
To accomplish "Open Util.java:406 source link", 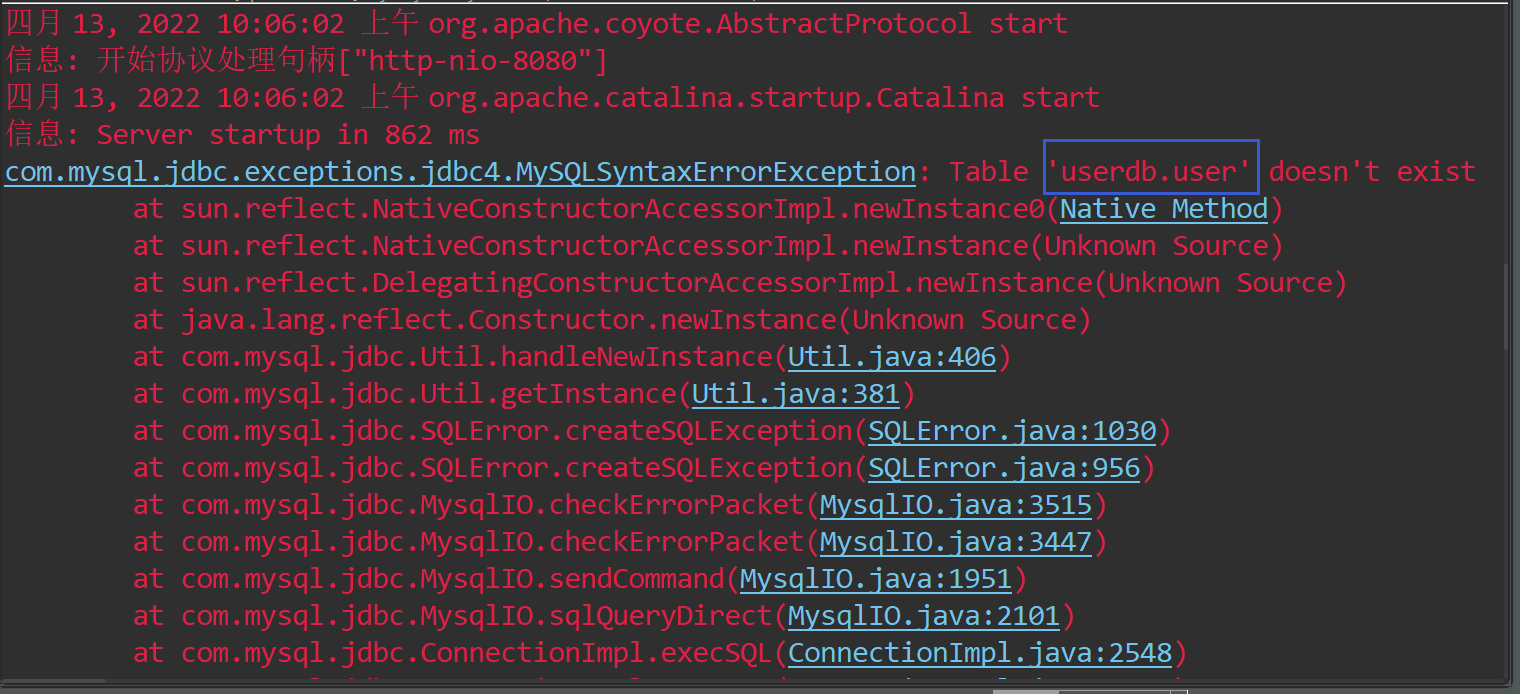I will click(x=891, y=356).
